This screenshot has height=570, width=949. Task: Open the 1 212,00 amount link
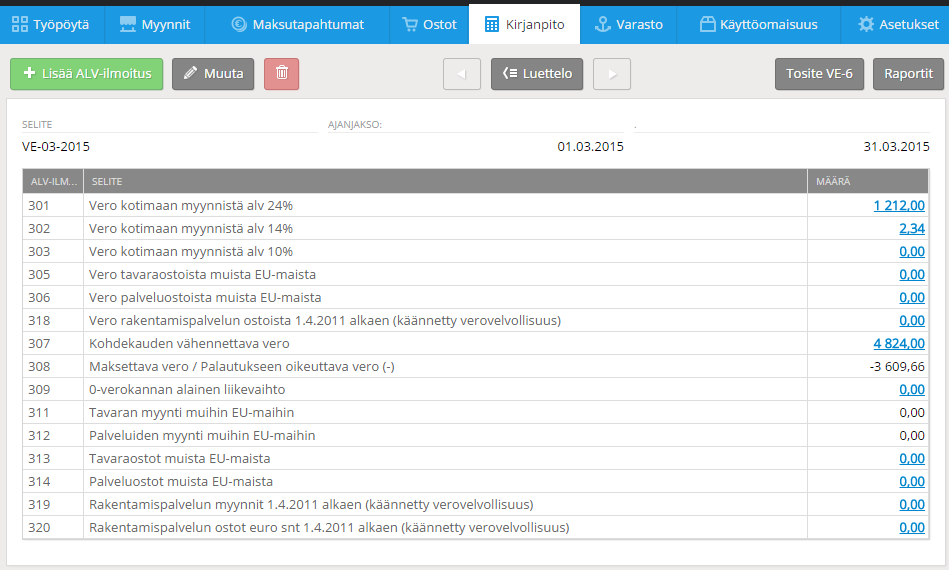point(898,205)
